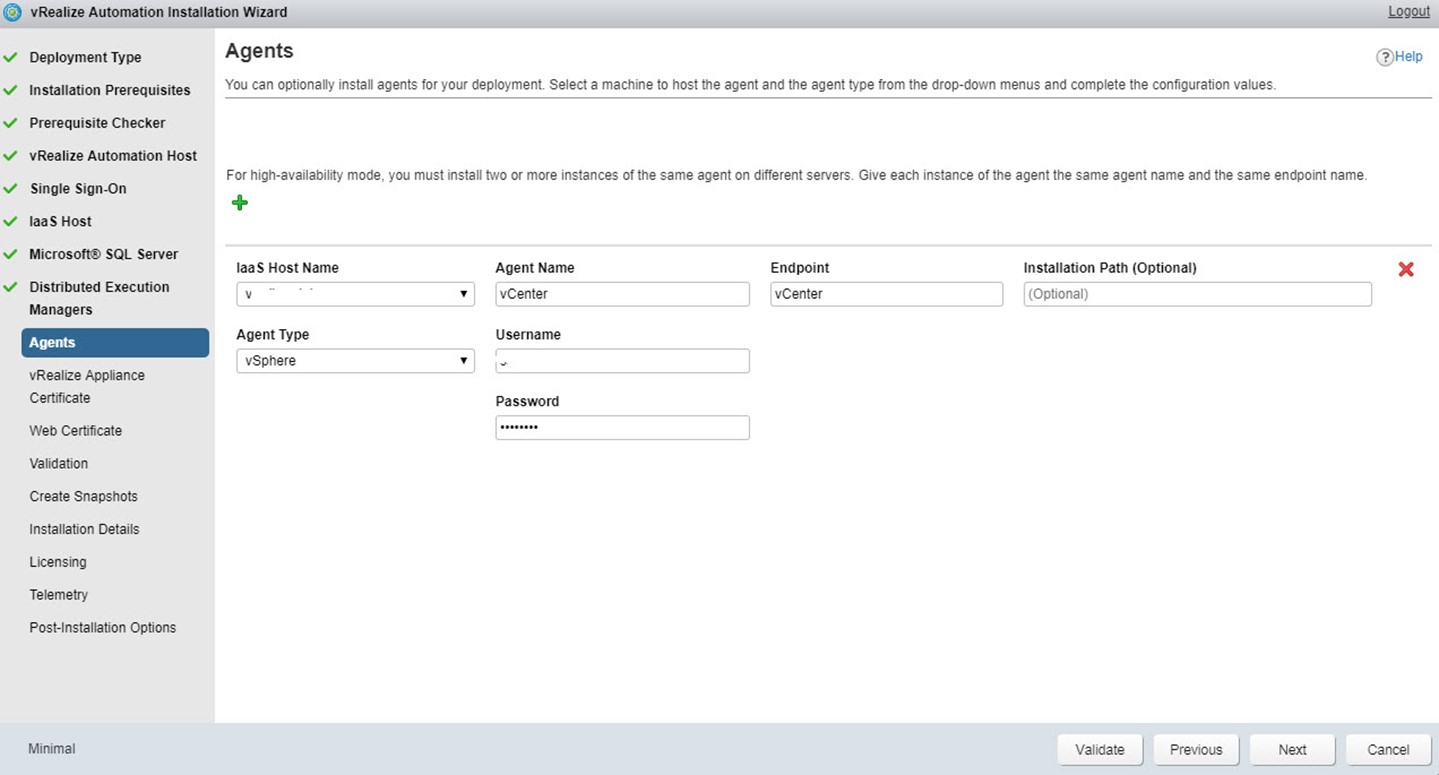Open the Prerequisite Checker step
This screenshot has width=1439, height=775.
point(97,123)
